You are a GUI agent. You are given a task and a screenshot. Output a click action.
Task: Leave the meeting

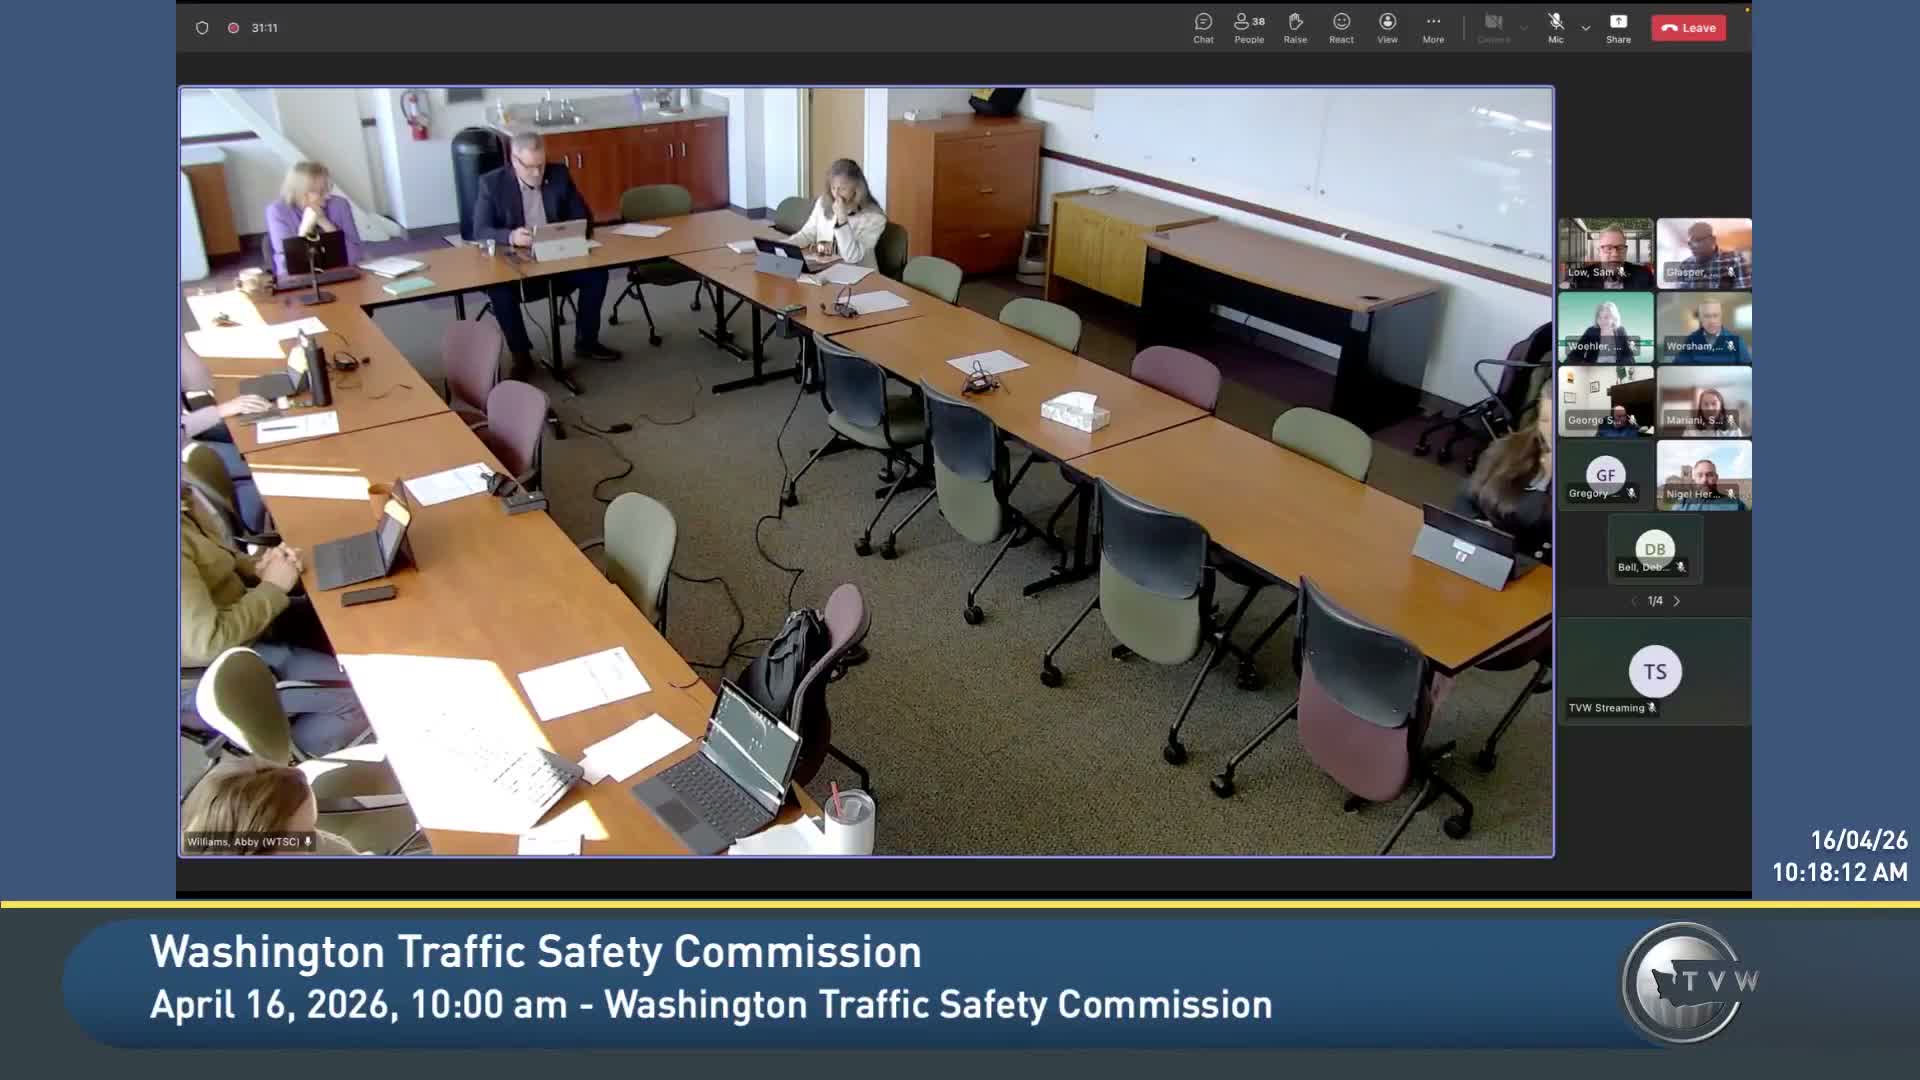[x=1688, y=28]
